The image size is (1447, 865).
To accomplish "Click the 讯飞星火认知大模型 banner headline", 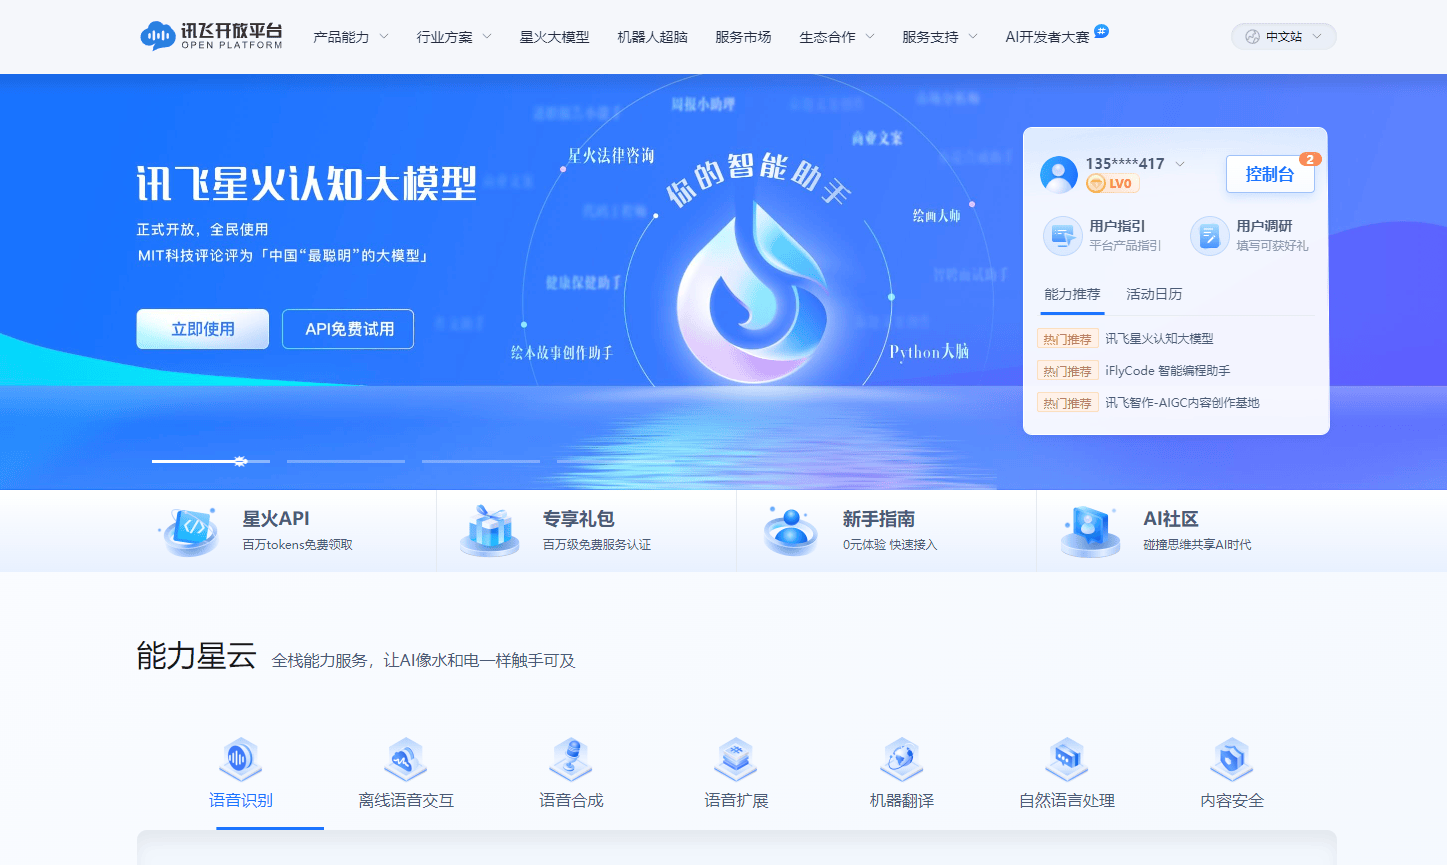I will [x=307, y=184].
